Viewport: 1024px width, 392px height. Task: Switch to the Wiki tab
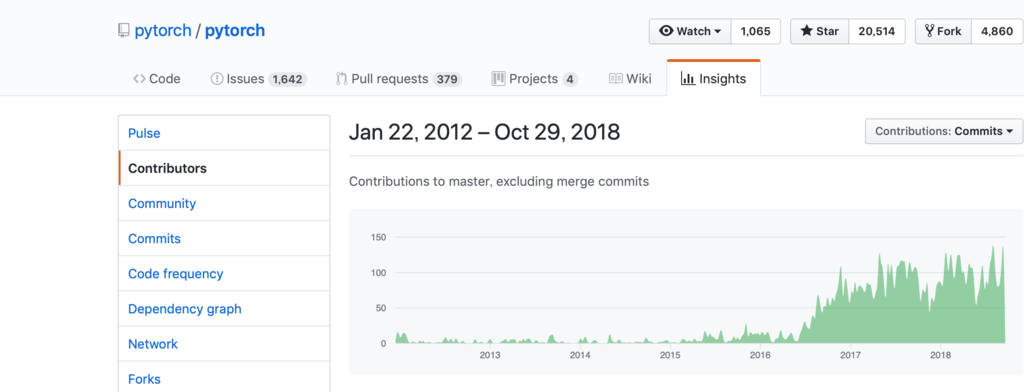(x=630, y=79)
